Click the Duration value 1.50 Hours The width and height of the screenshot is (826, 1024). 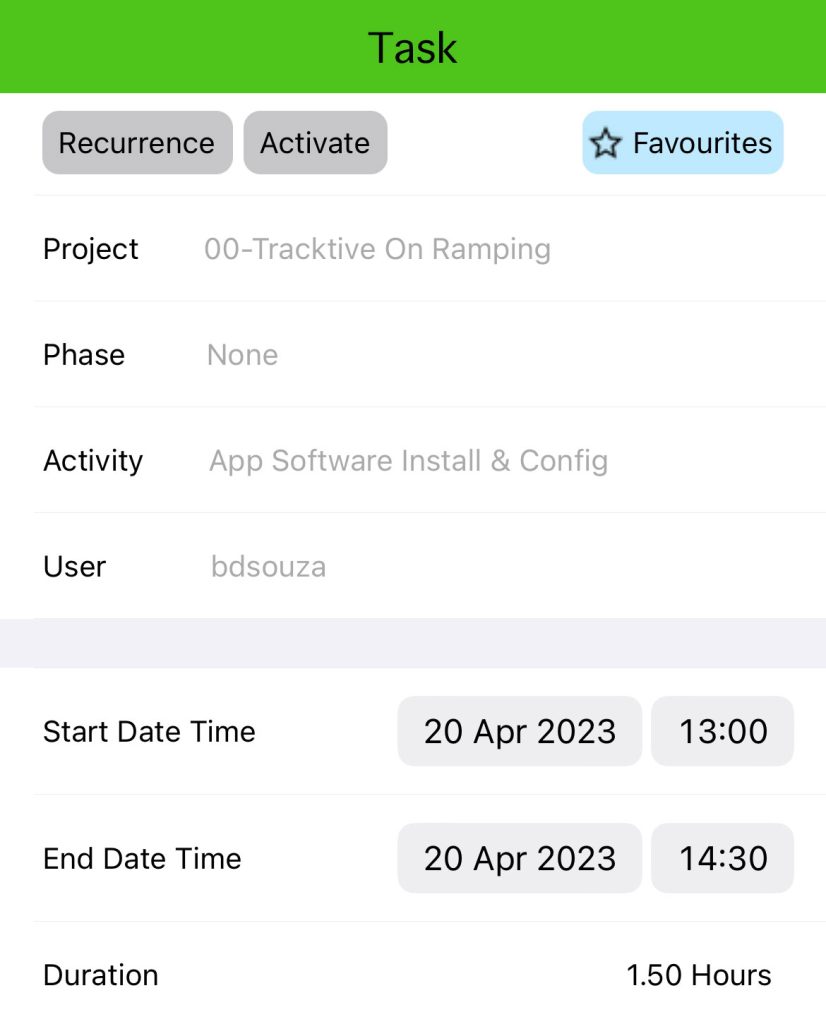pos(697,975)
